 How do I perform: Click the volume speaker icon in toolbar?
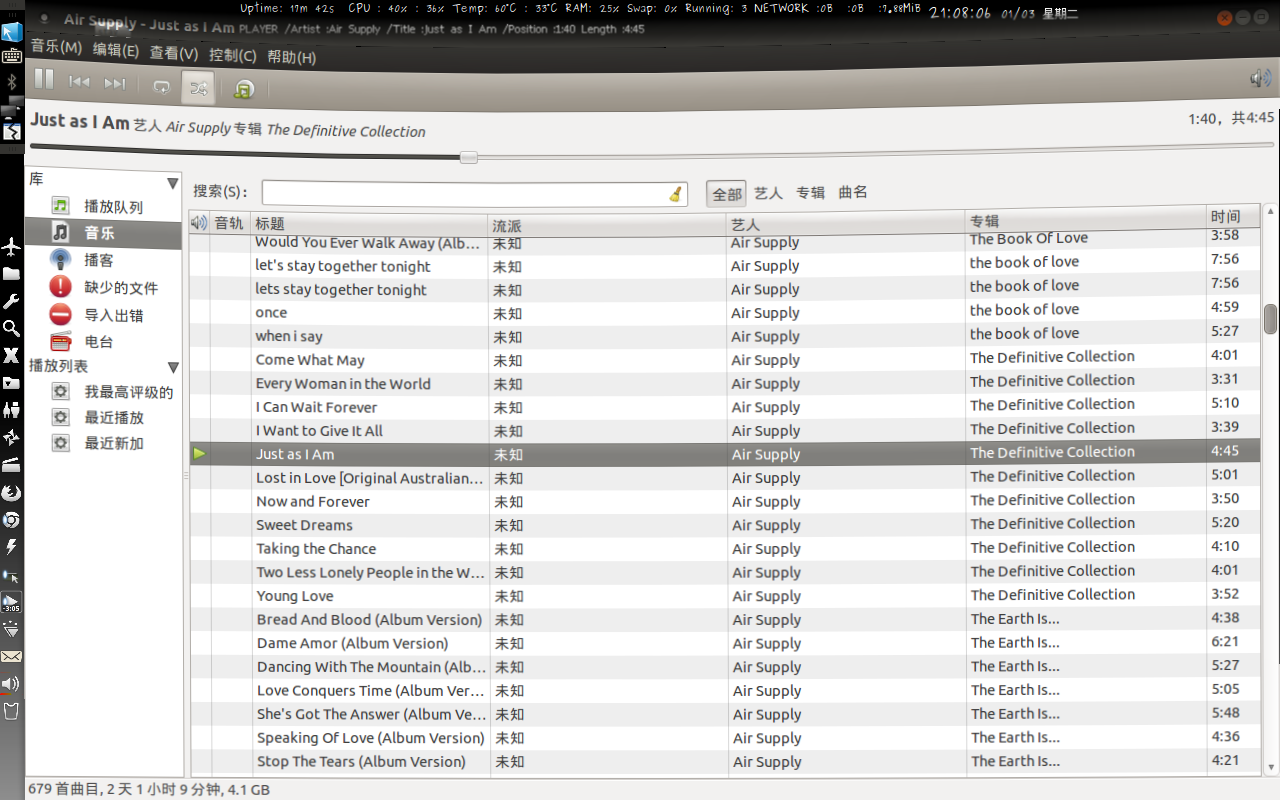pos(1260,78)
